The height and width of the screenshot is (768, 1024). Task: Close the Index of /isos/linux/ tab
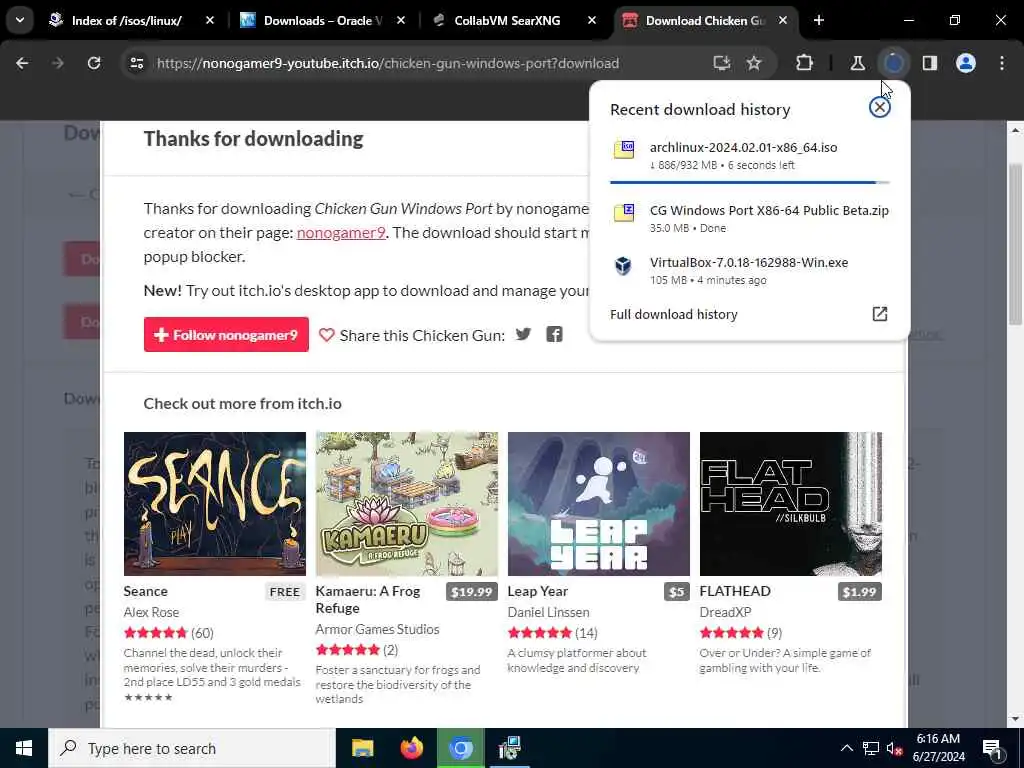[x=210, y=20]
